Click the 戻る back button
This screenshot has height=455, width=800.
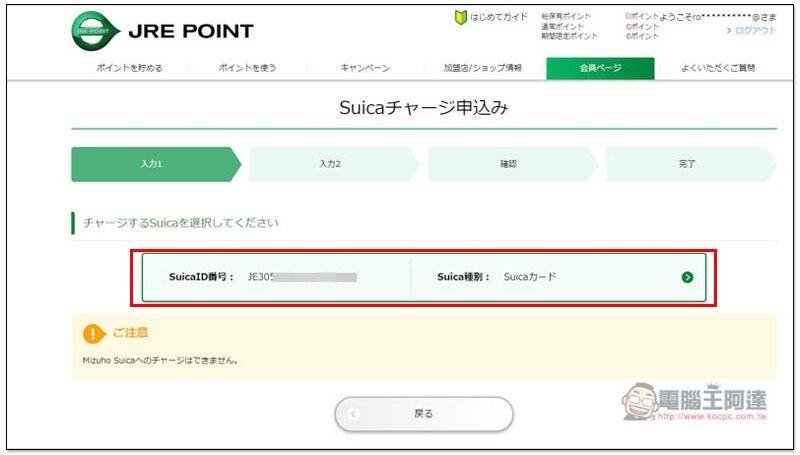pos(424,414)
